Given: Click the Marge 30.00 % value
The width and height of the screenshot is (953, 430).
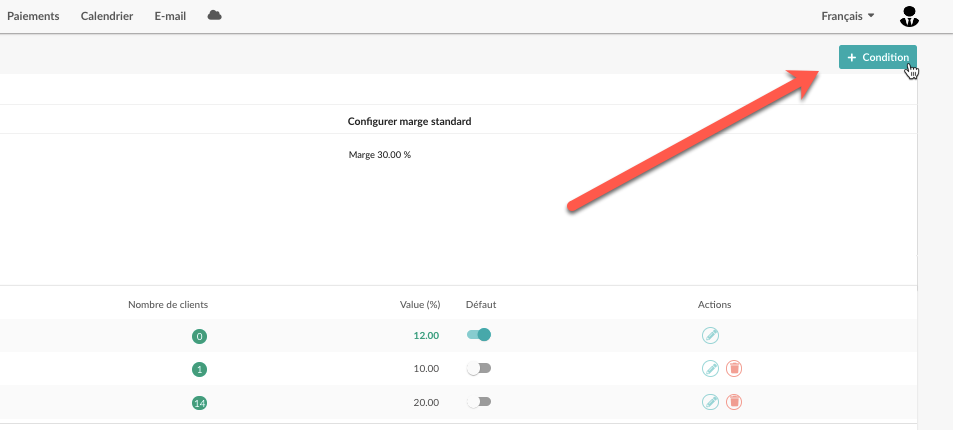Looking at the screenshot, I should click(380, 155).
